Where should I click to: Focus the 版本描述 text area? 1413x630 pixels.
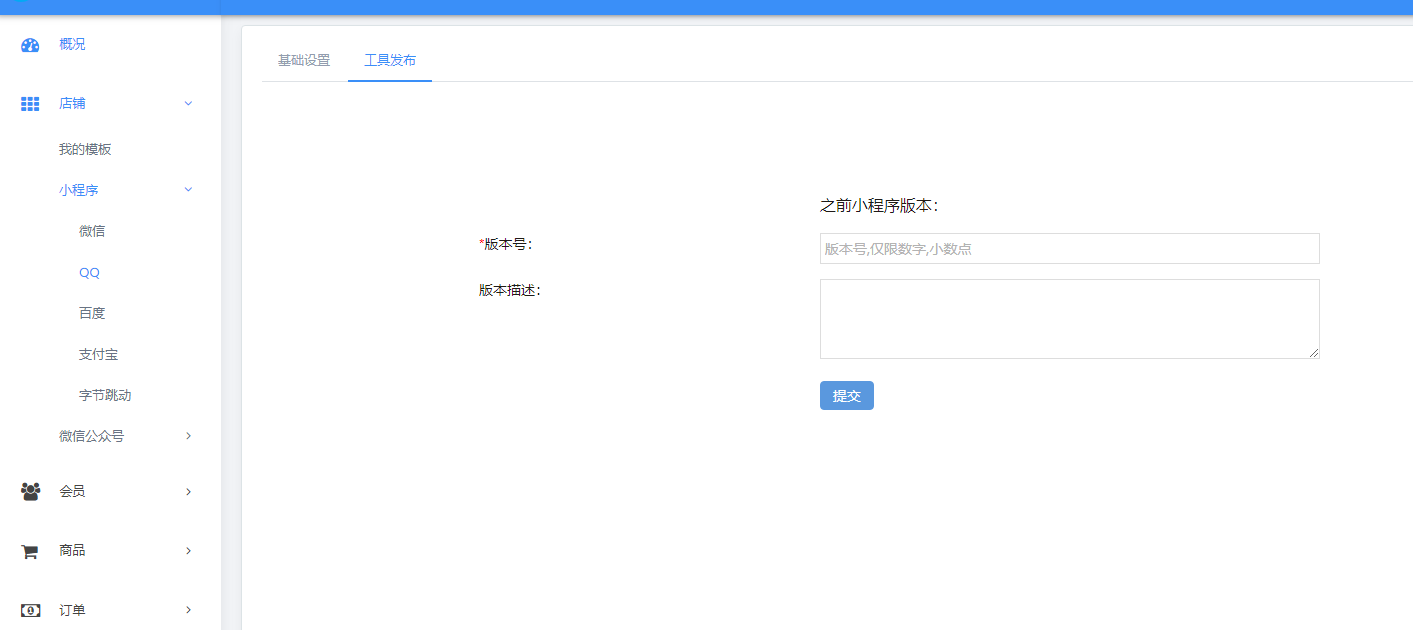[x=1070, y=319]
